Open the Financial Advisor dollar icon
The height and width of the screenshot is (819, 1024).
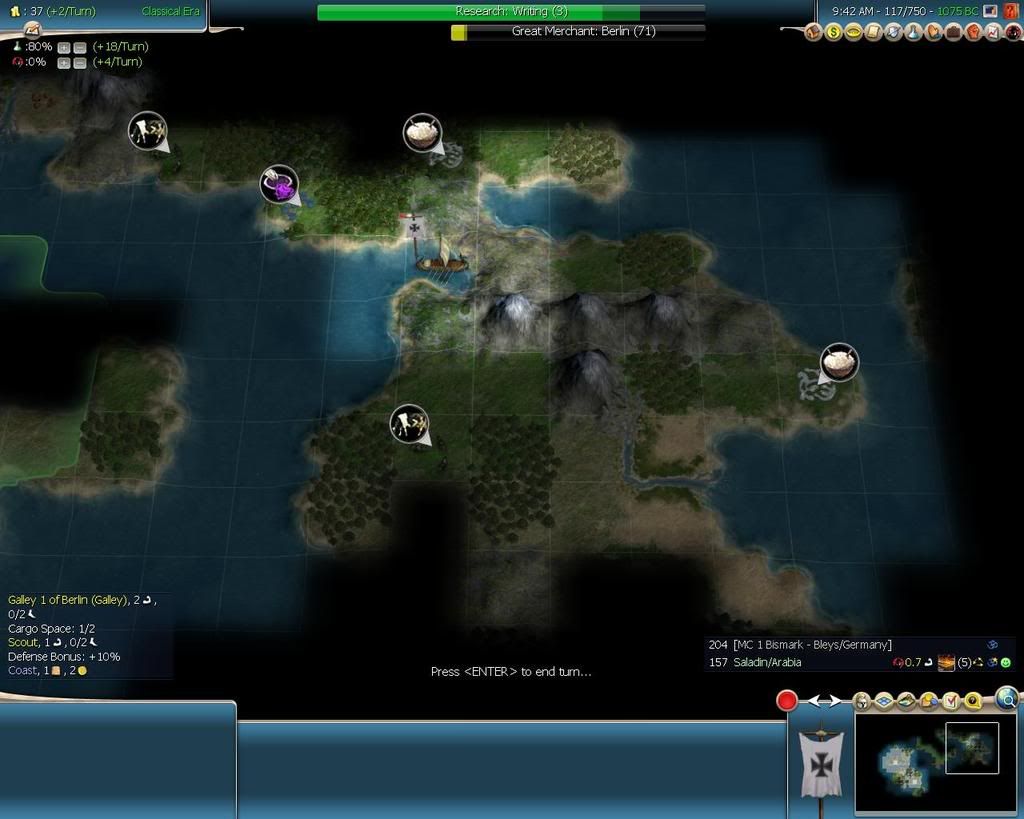[x=834, y=32]
